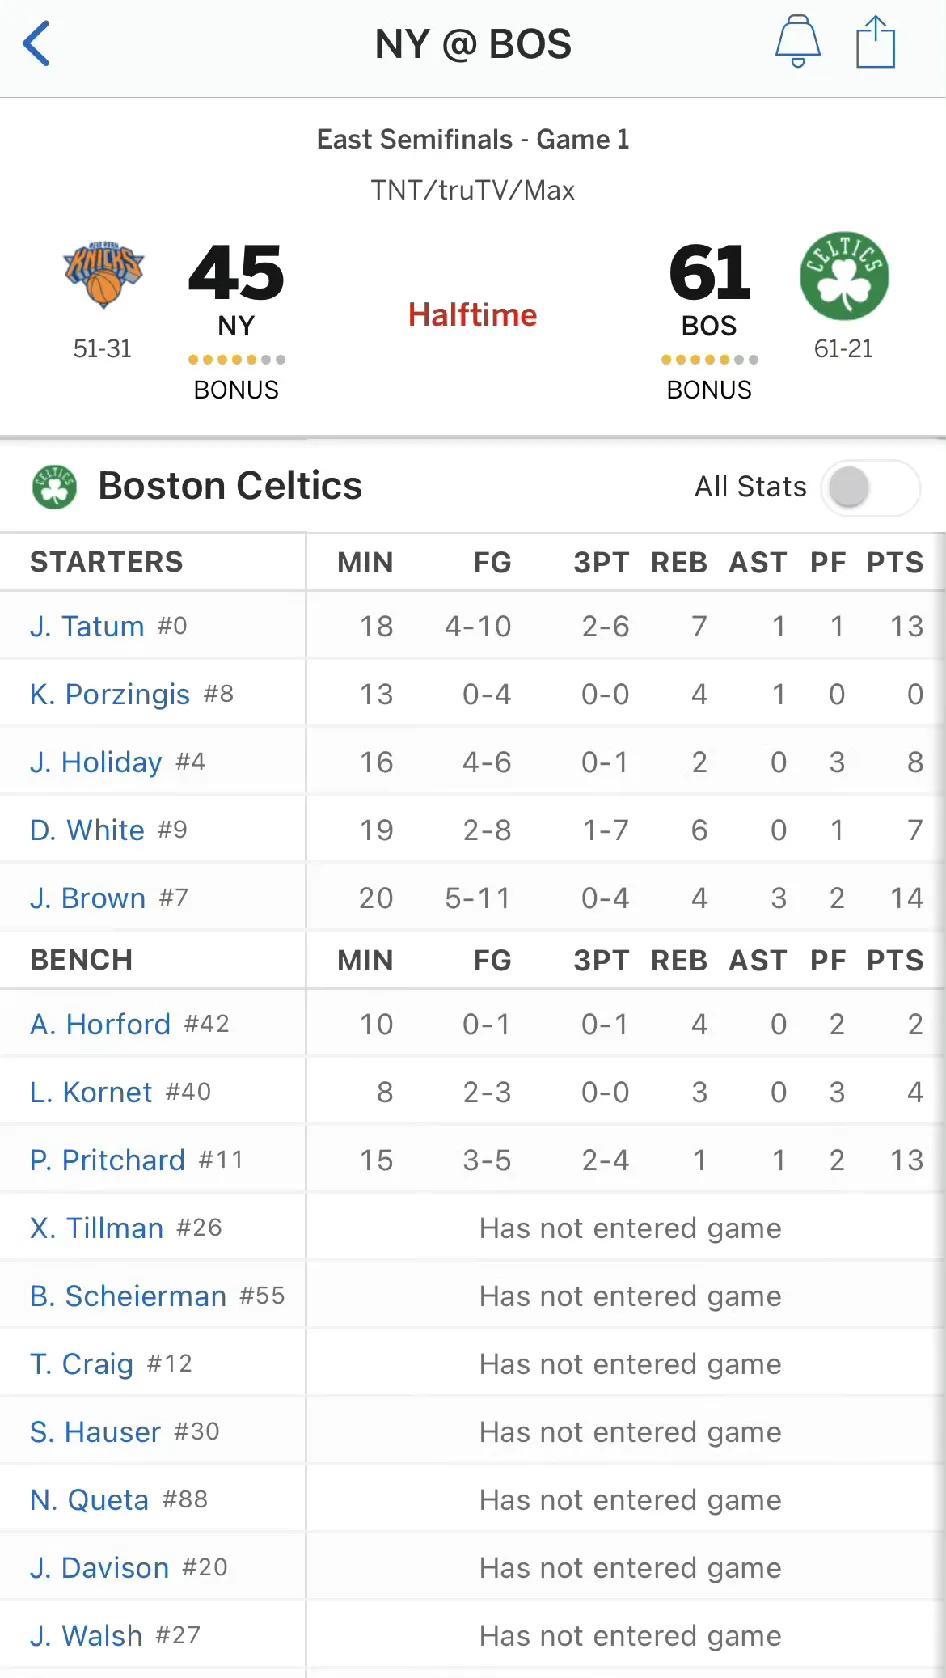
Task: Open A. Horford bench player
Action: (x=100, y=1024)
